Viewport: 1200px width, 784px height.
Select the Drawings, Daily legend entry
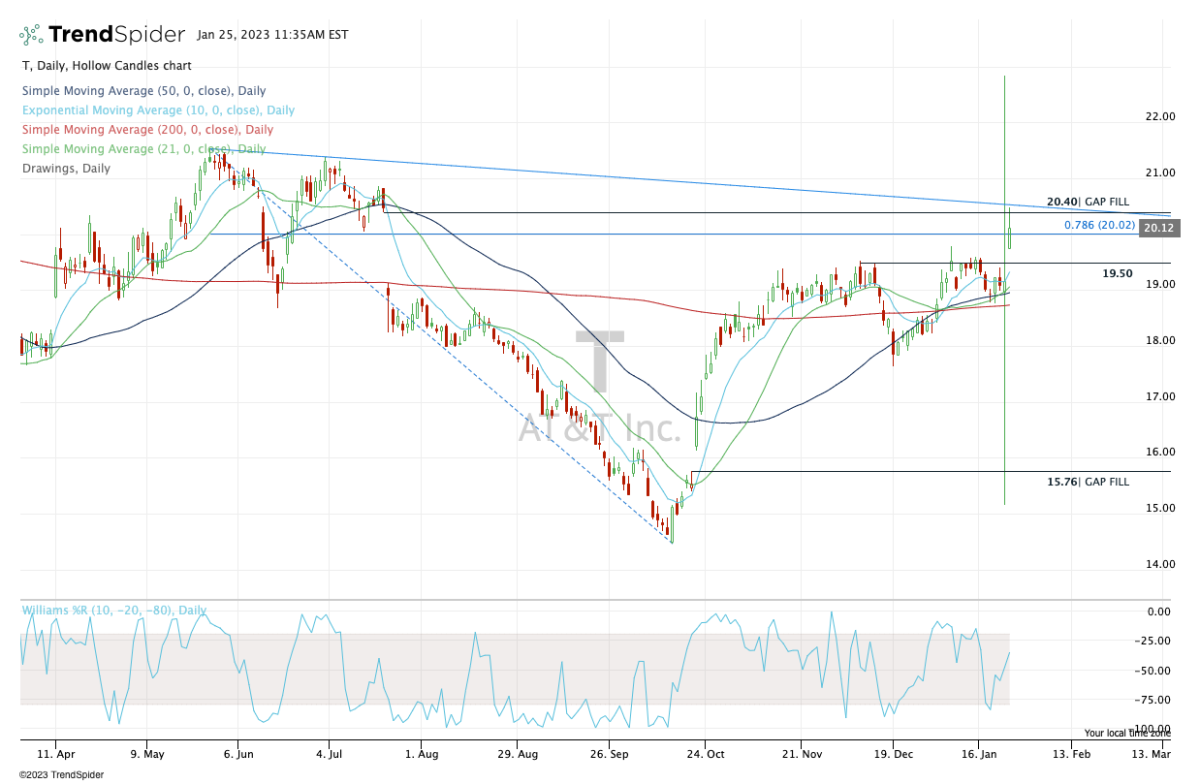[x=66, y=169]
